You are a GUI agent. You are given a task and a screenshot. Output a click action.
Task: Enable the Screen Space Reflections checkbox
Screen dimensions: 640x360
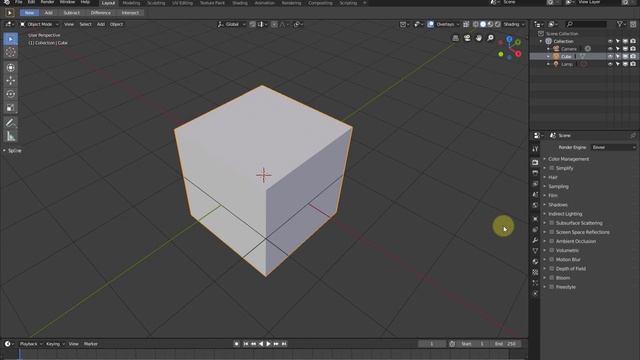pyautogui.click(x=551, y=232)
